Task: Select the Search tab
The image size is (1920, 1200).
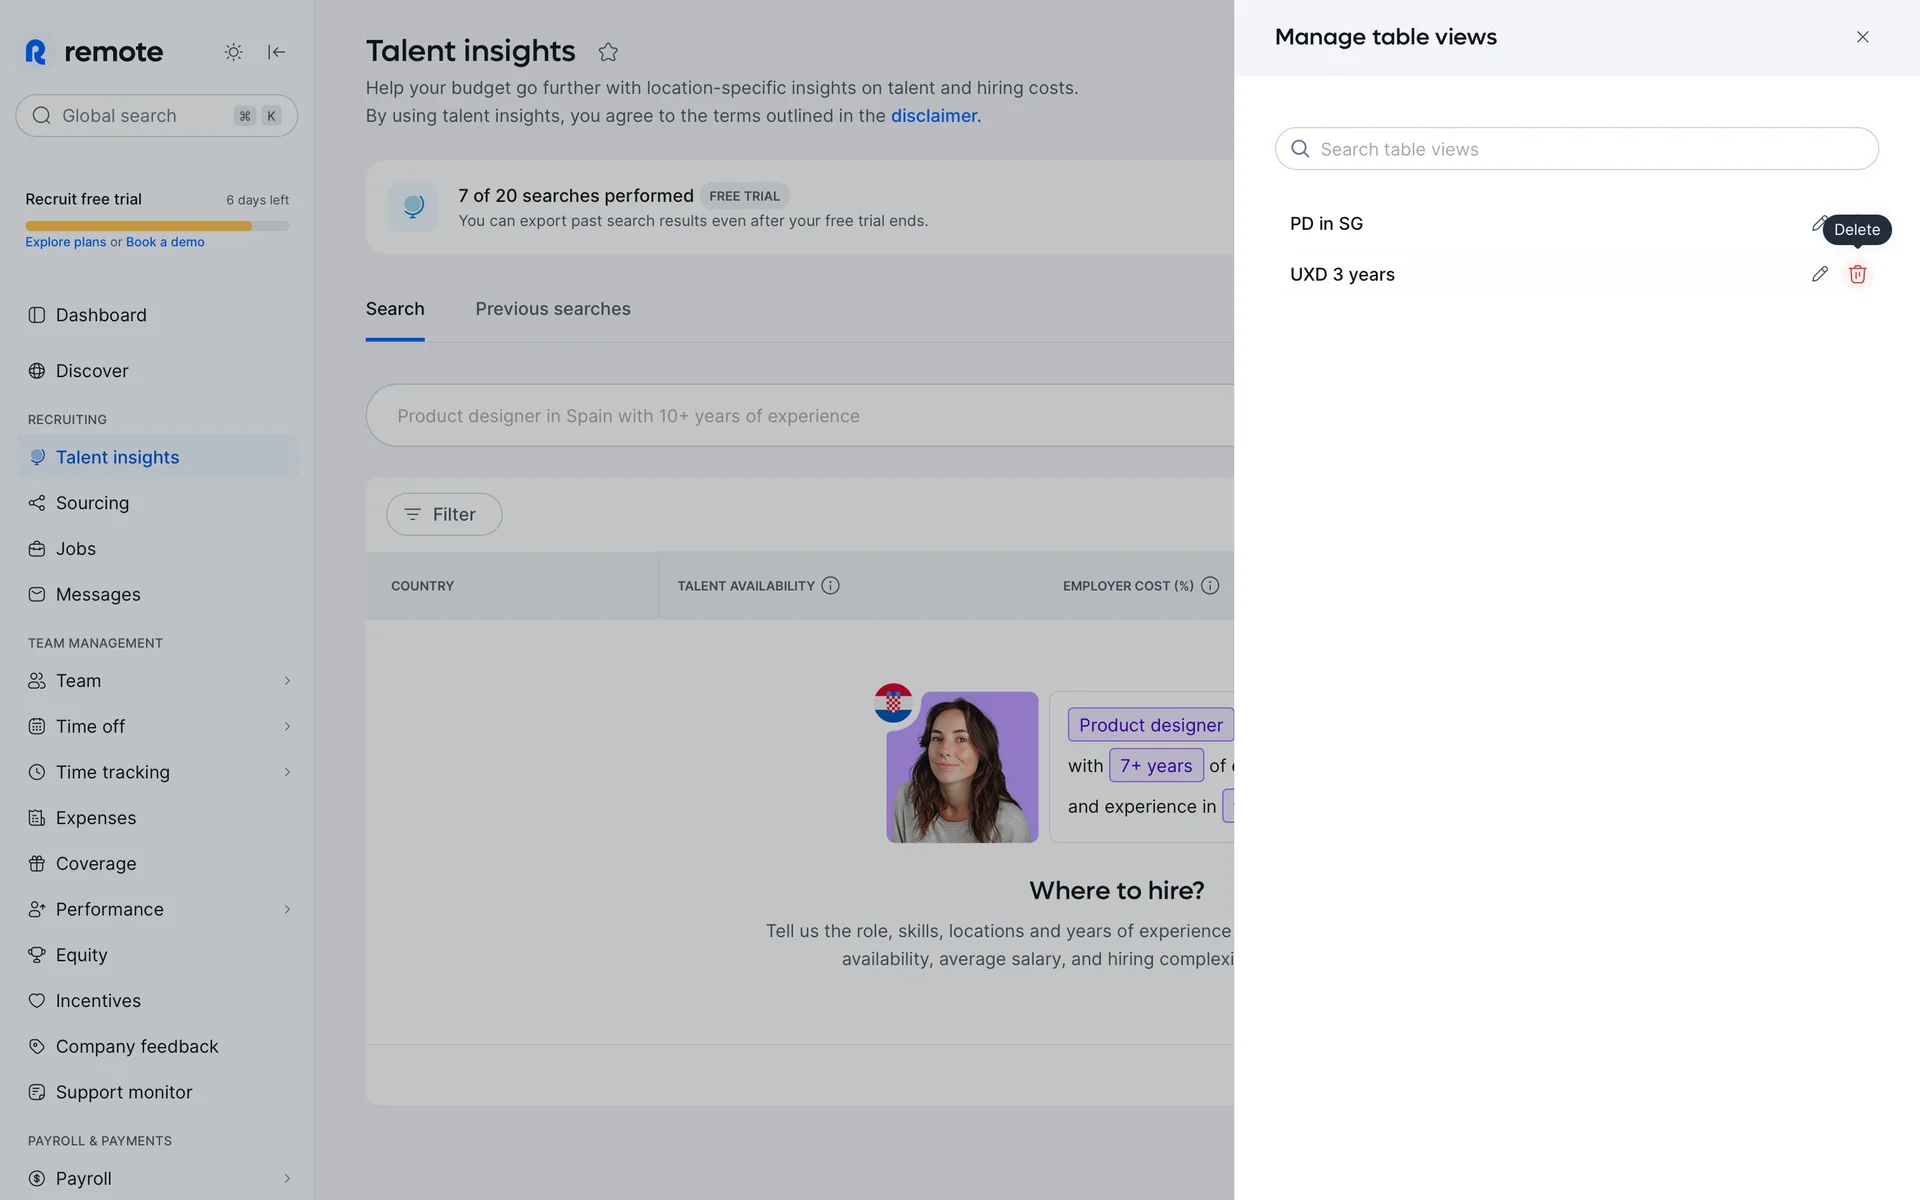Action: click(x=395, y=309)
